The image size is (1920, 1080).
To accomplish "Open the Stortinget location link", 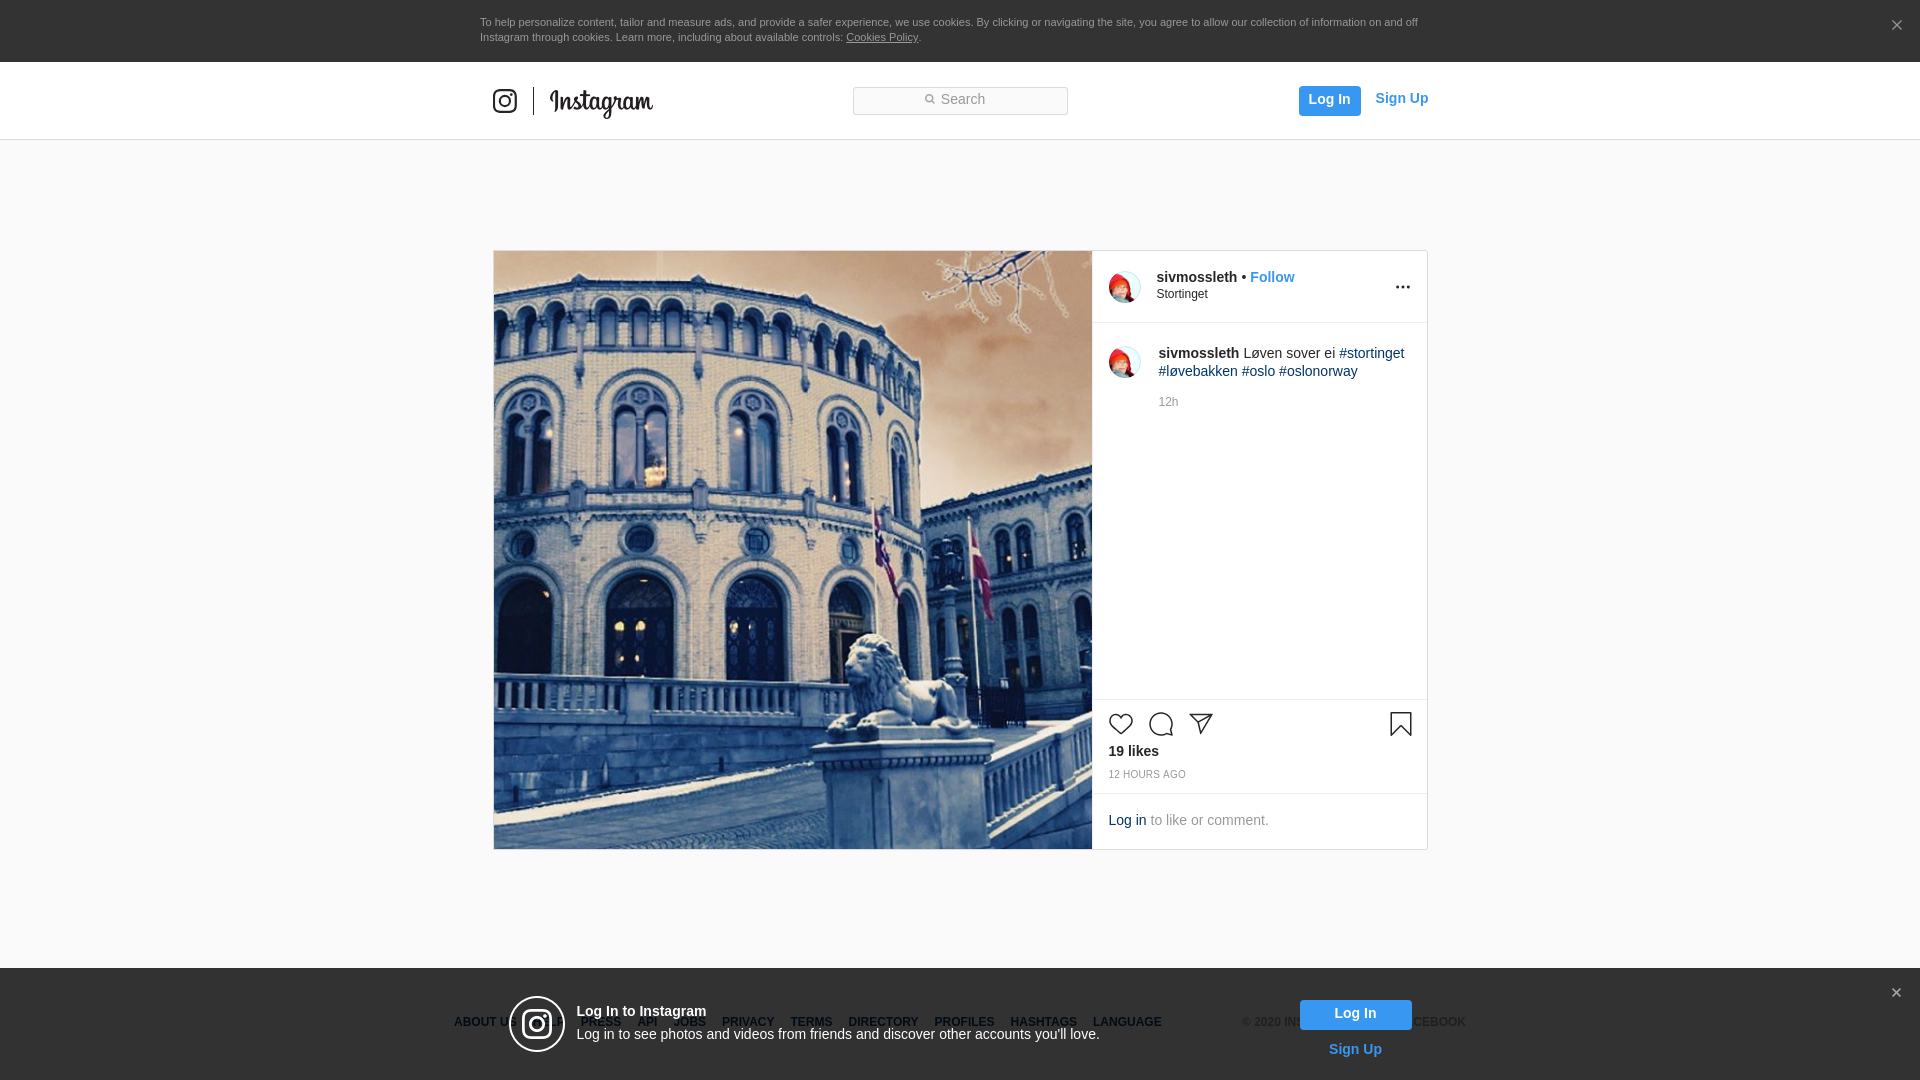I will pyautogui.click(x=1182, y=294).
